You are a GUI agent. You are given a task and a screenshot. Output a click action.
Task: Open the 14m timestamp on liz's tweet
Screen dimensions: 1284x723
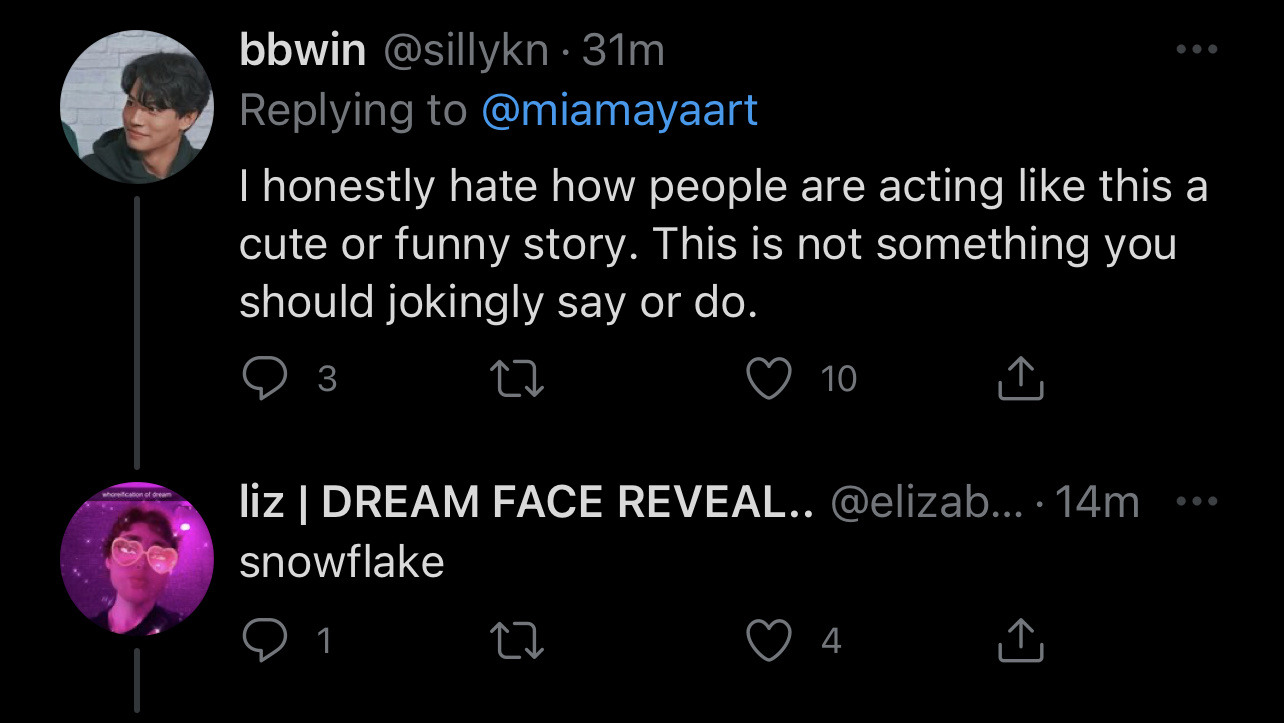pyautogui.click(x=1097, y=503)
